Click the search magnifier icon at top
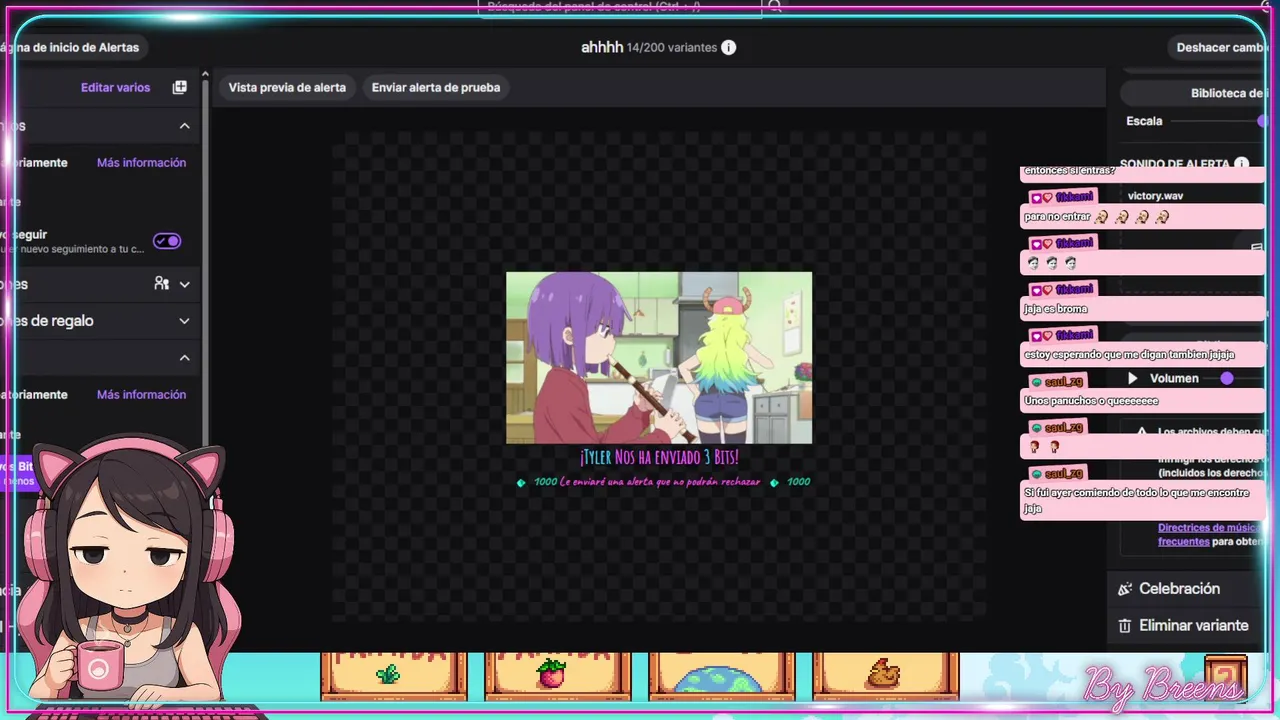This screenshot has height=720, width=1280. tap(775, 6)
